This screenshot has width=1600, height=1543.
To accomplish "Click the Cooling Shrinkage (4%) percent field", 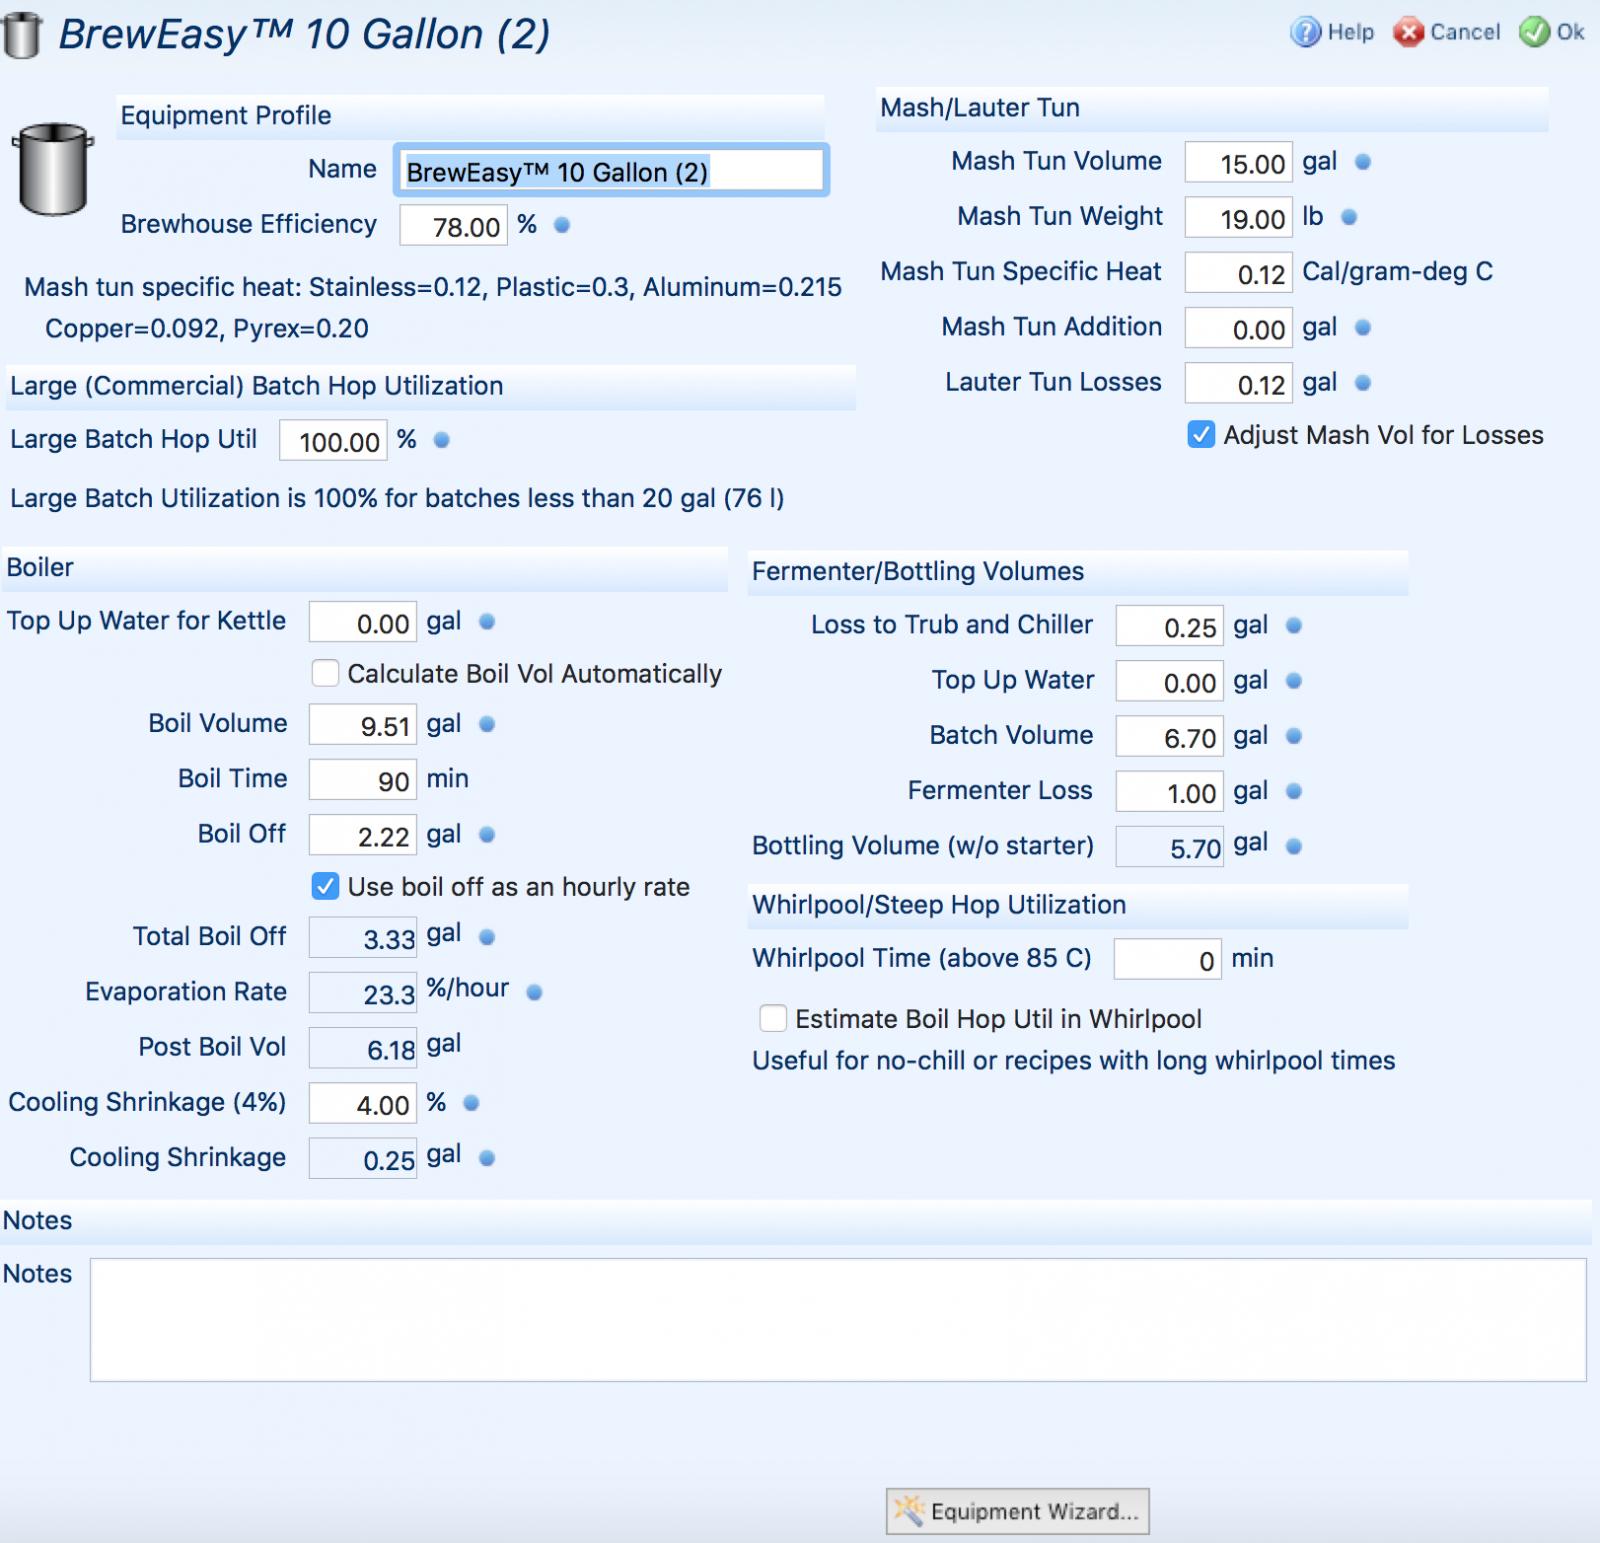I will click(363, 1103).
